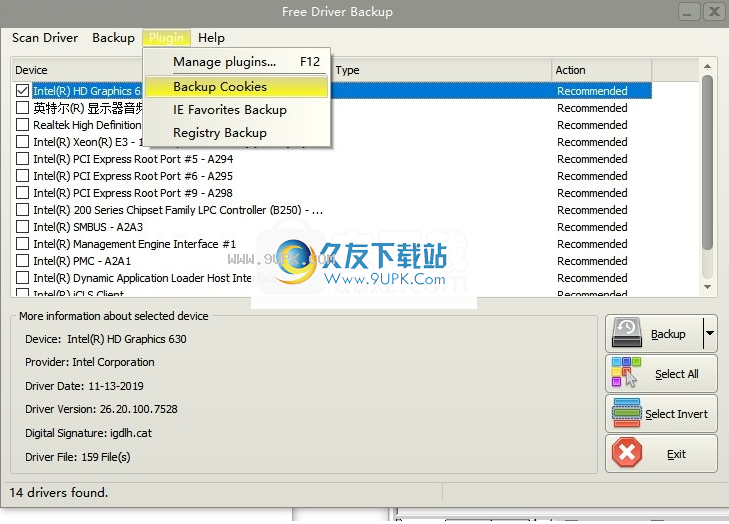Check the LPC Controller (B250) checkbox
Viewport: 729px width, 524px height.
[x=22, y=210]
